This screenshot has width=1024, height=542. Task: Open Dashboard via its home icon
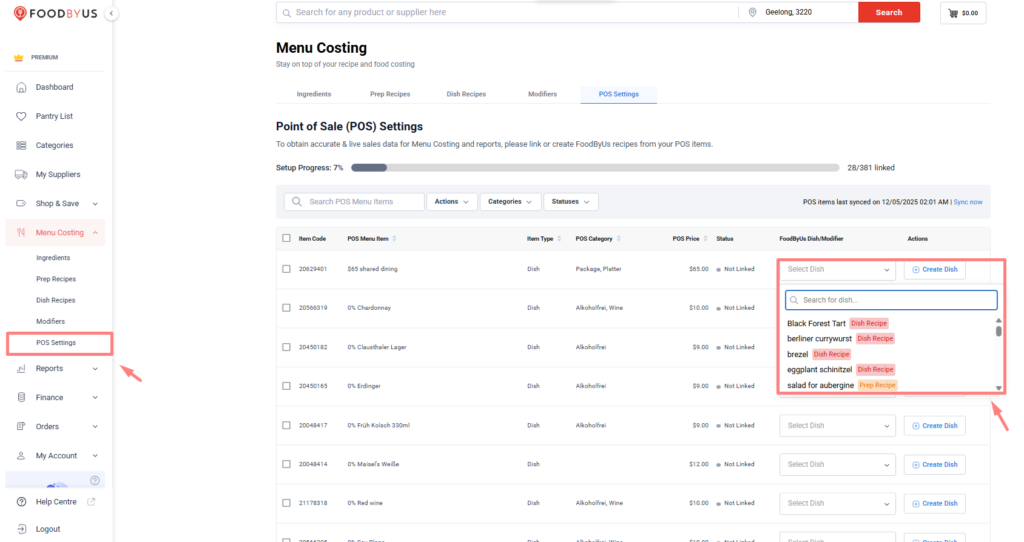21,87
